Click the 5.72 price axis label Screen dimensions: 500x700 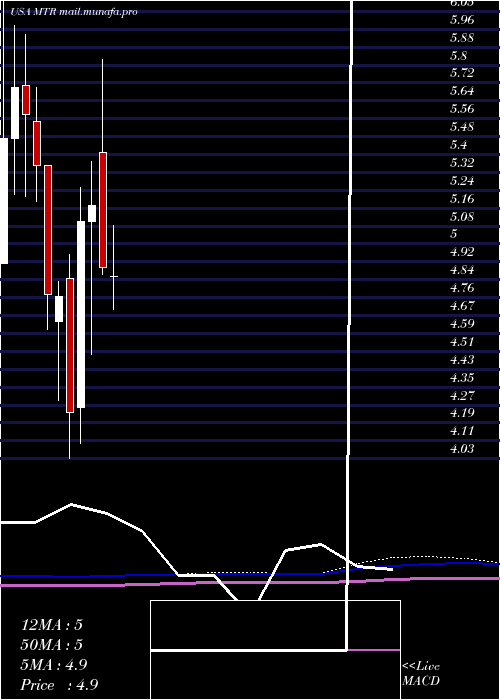coord(462,73)
